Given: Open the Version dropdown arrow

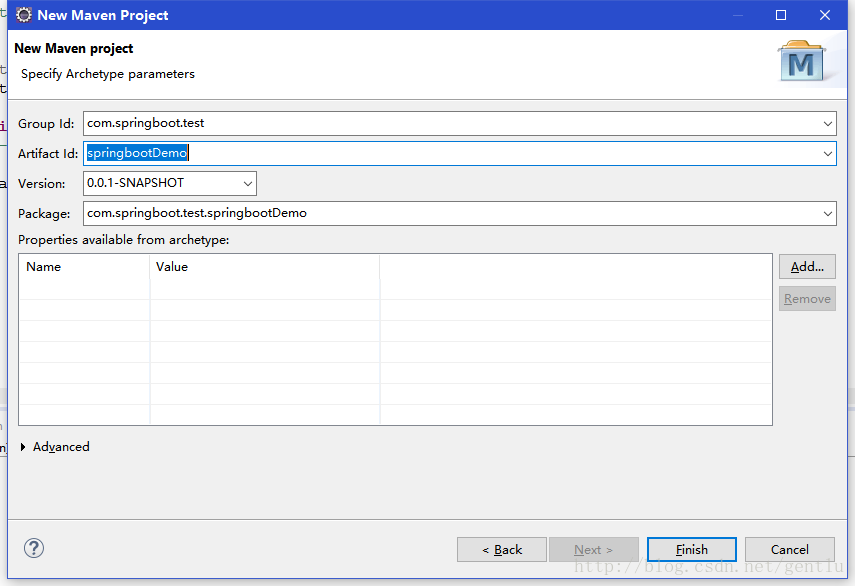Looking at the screenshot, I should pos(248,184).
